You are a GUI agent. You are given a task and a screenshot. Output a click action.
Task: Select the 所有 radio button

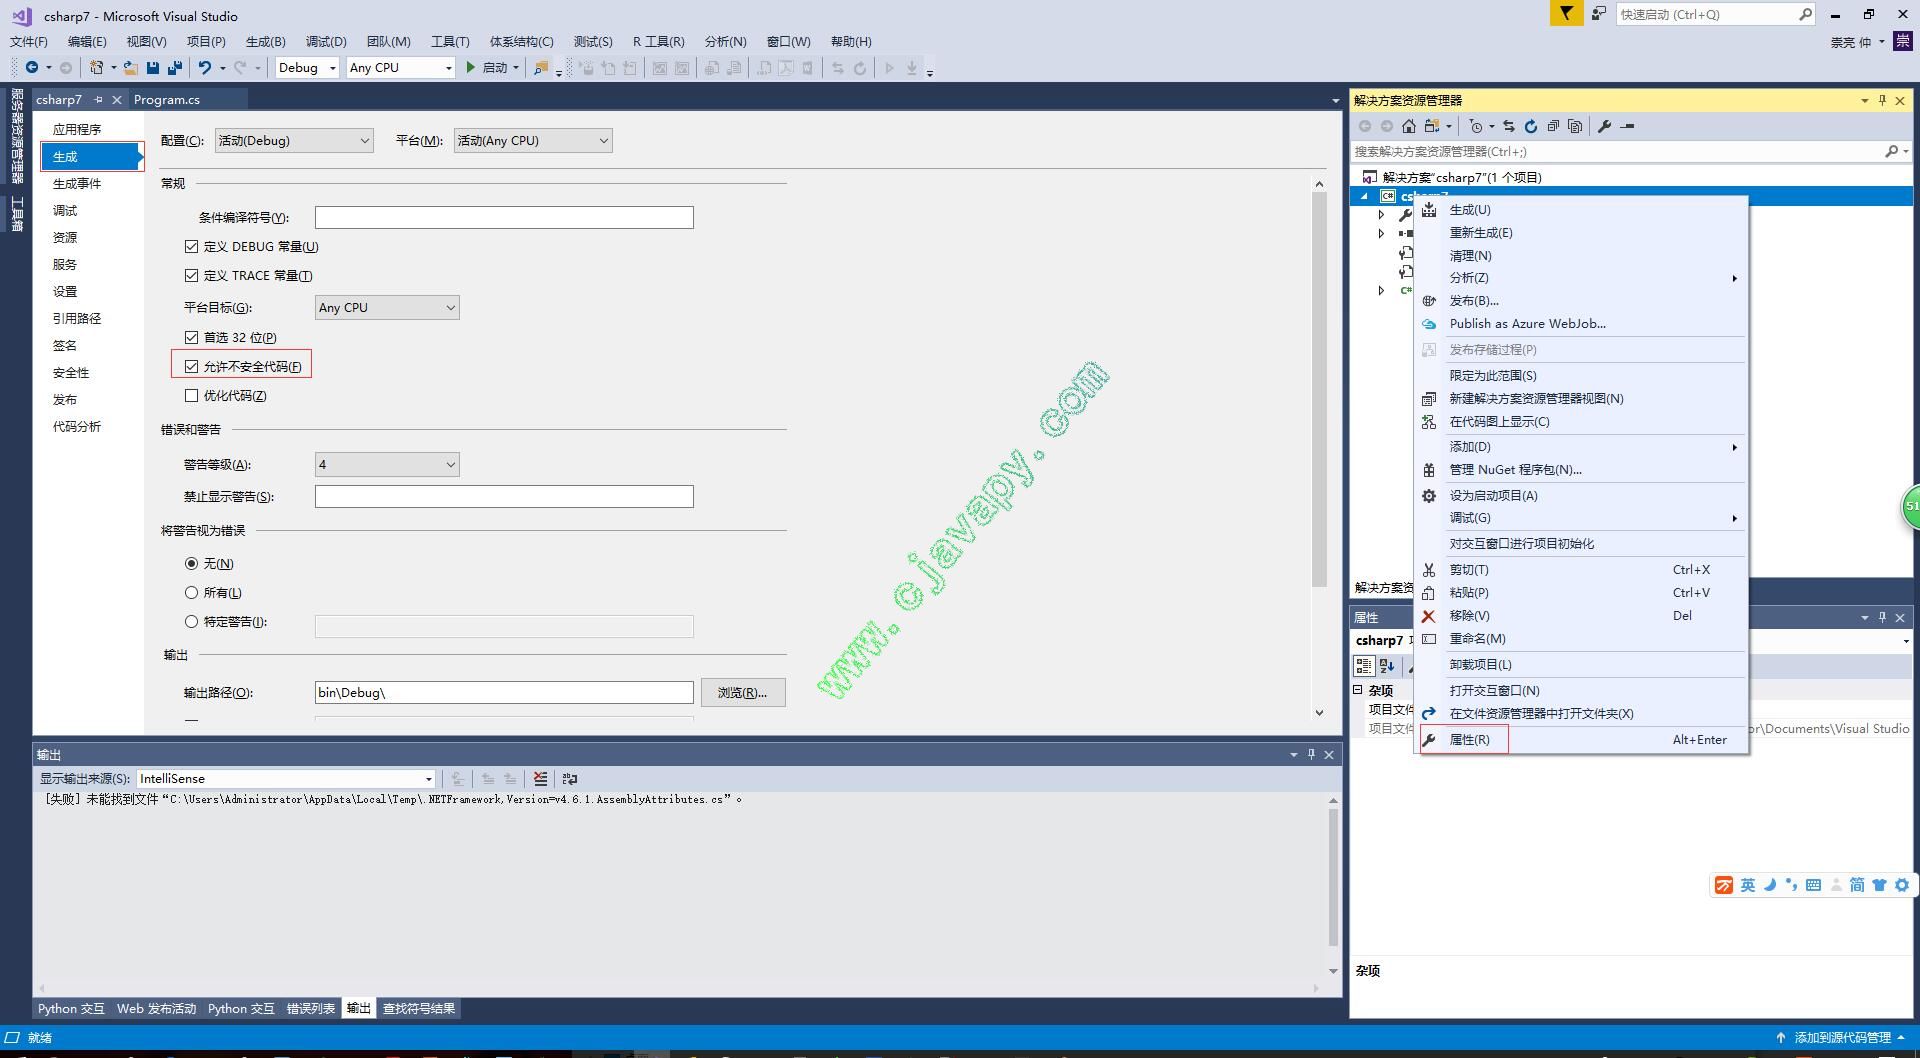click(191, 592)
